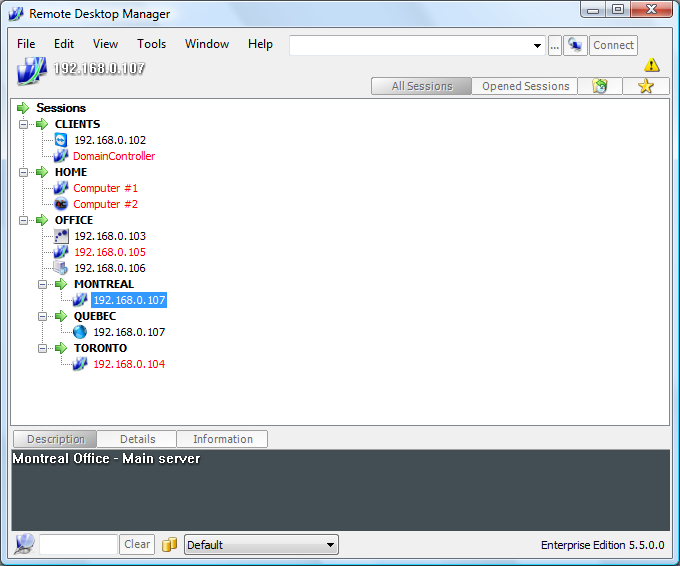Select the highlighted 192.168.0.107 under MONTREAL
The image size is (680, 566).
coord(129,300)
